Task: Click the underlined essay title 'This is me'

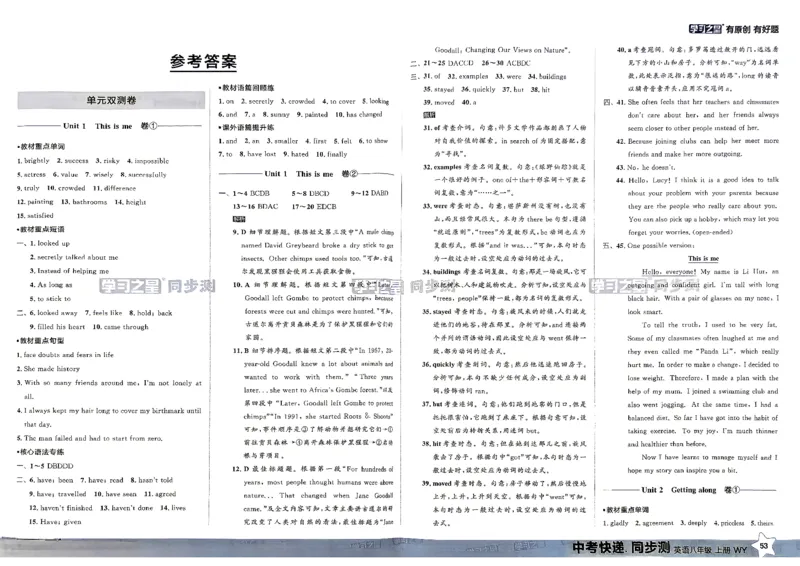Action: (x=704, y=259)
